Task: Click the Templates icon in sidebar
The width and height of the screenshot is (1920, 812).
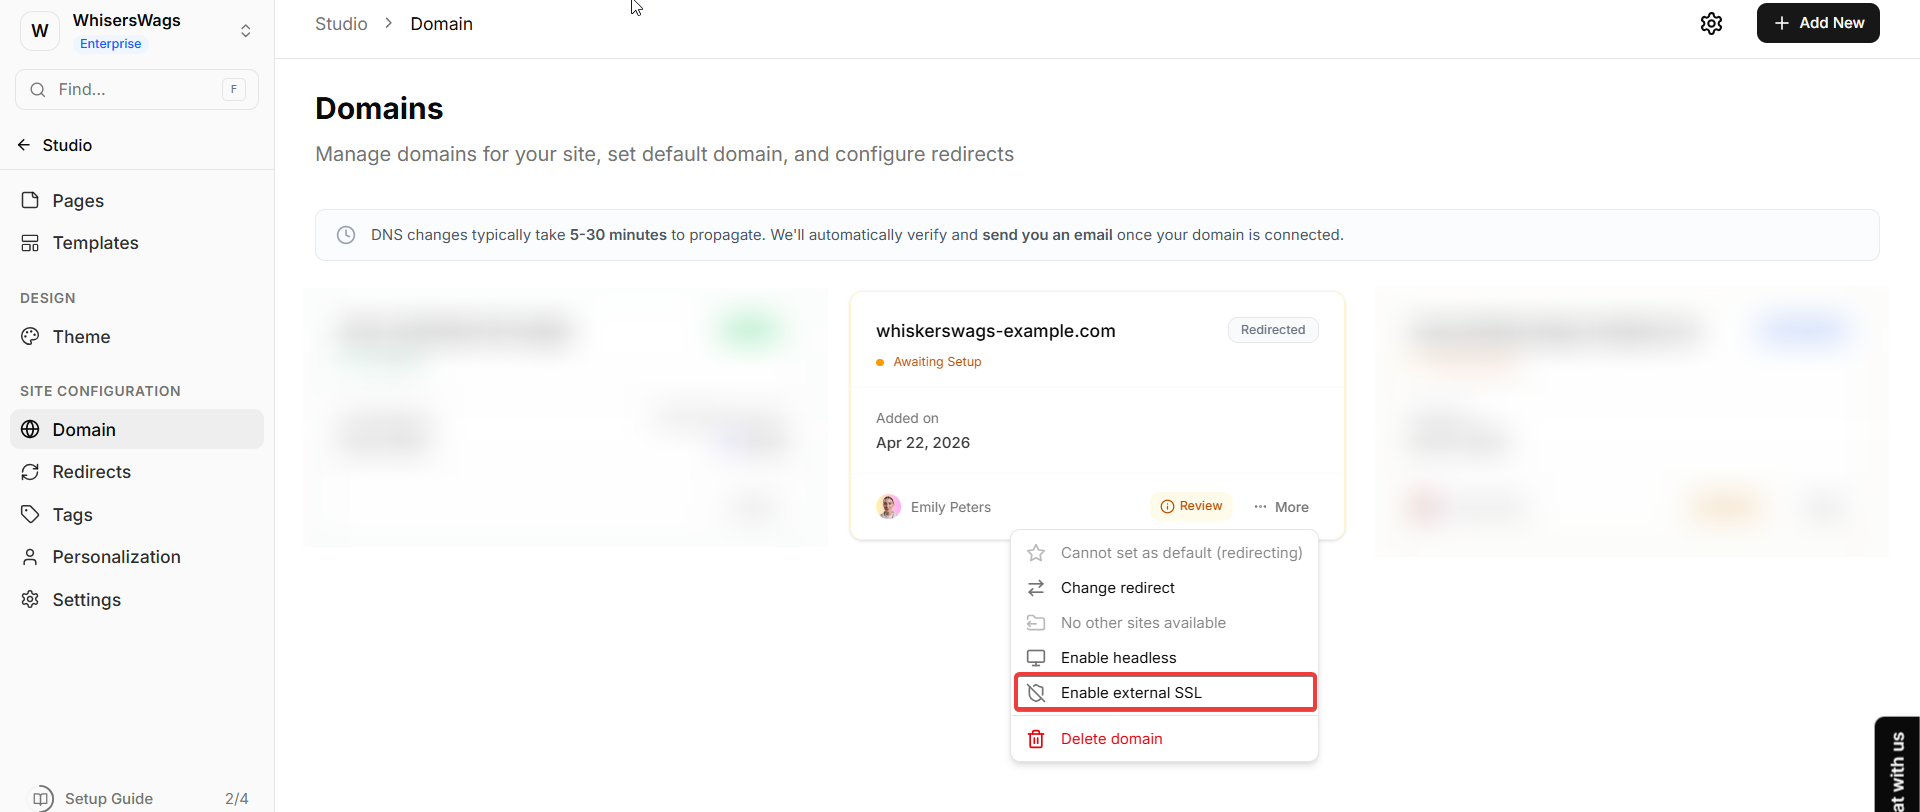Action: click(x=30, y=243)
